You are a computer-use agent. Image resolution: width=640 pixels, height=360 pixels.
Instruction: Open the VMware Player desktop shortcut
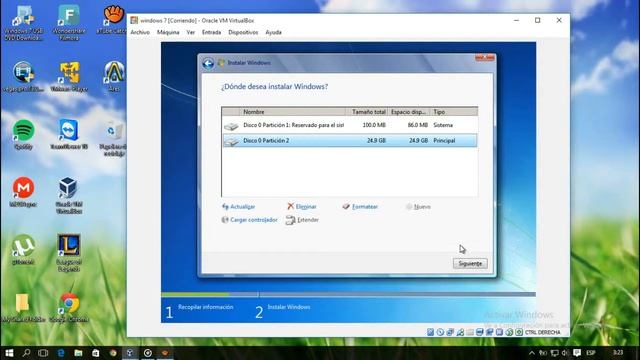click(x=69, y=76)
